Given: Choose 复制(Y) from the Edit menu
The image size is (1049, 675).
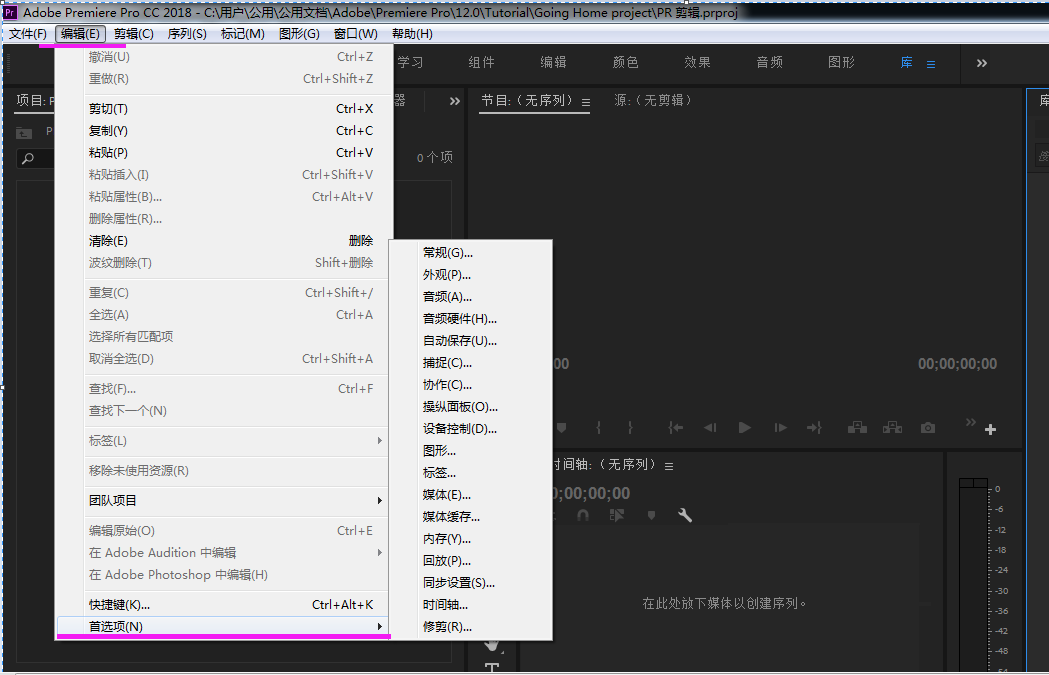Looking at the screenshot, I should tap(223, 130).
